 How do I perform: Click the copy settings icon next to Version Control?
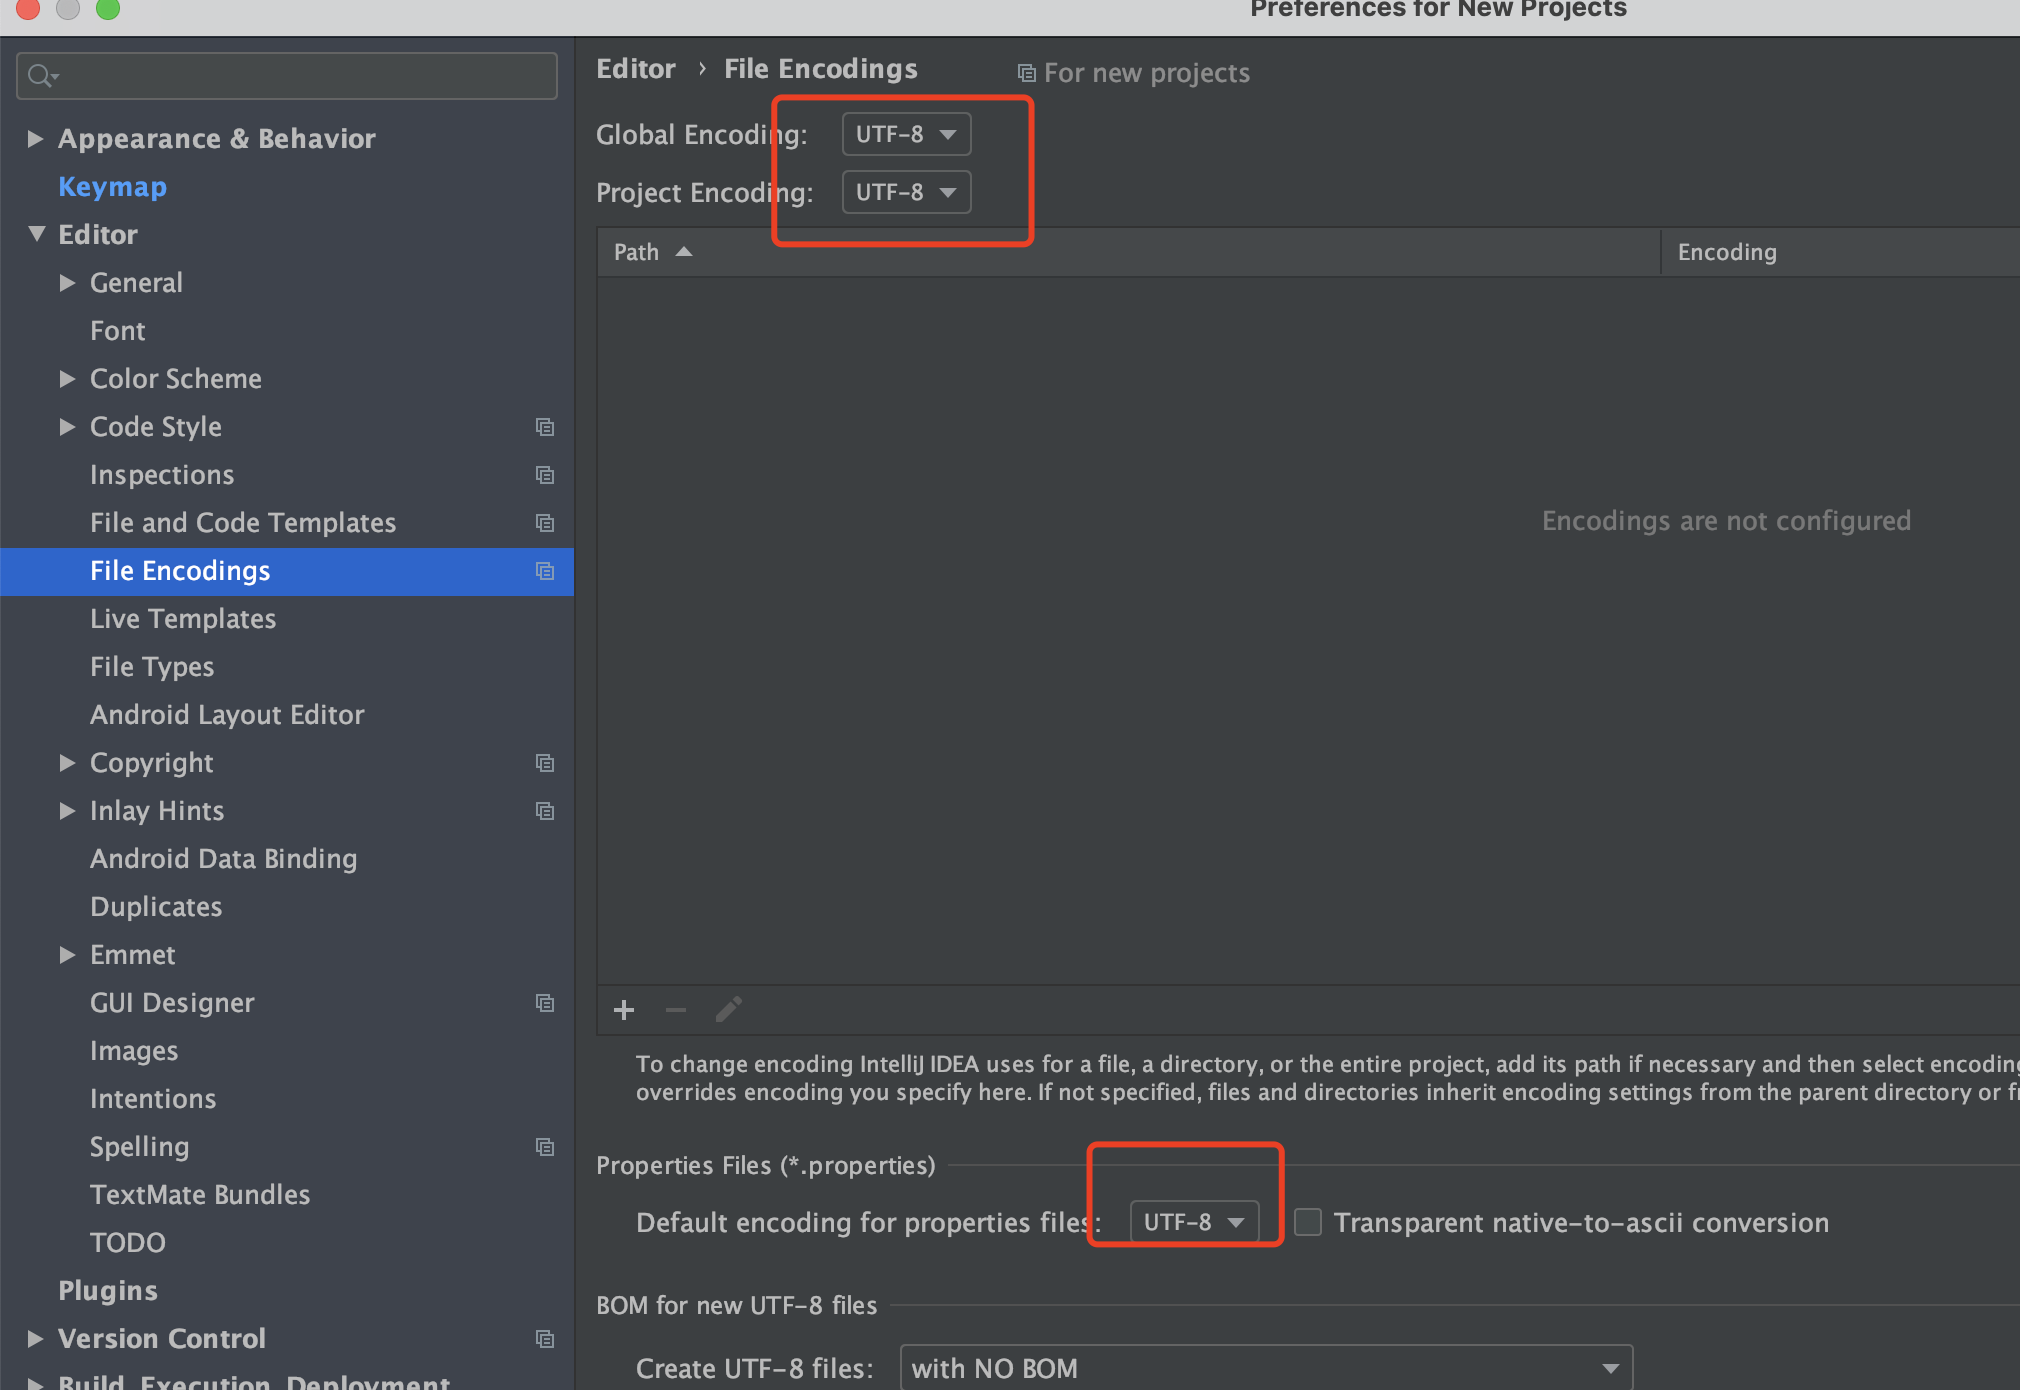pyautogui.click(x=546, y=1339)
